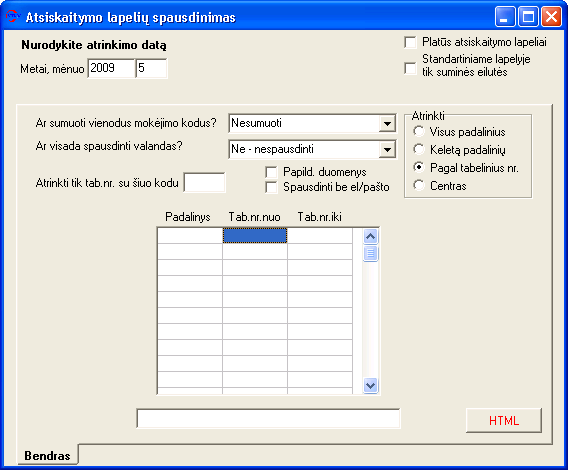This screenshot has width=568, height=470.
Task: Click the year field showing 2009
Action: point(111,68)
